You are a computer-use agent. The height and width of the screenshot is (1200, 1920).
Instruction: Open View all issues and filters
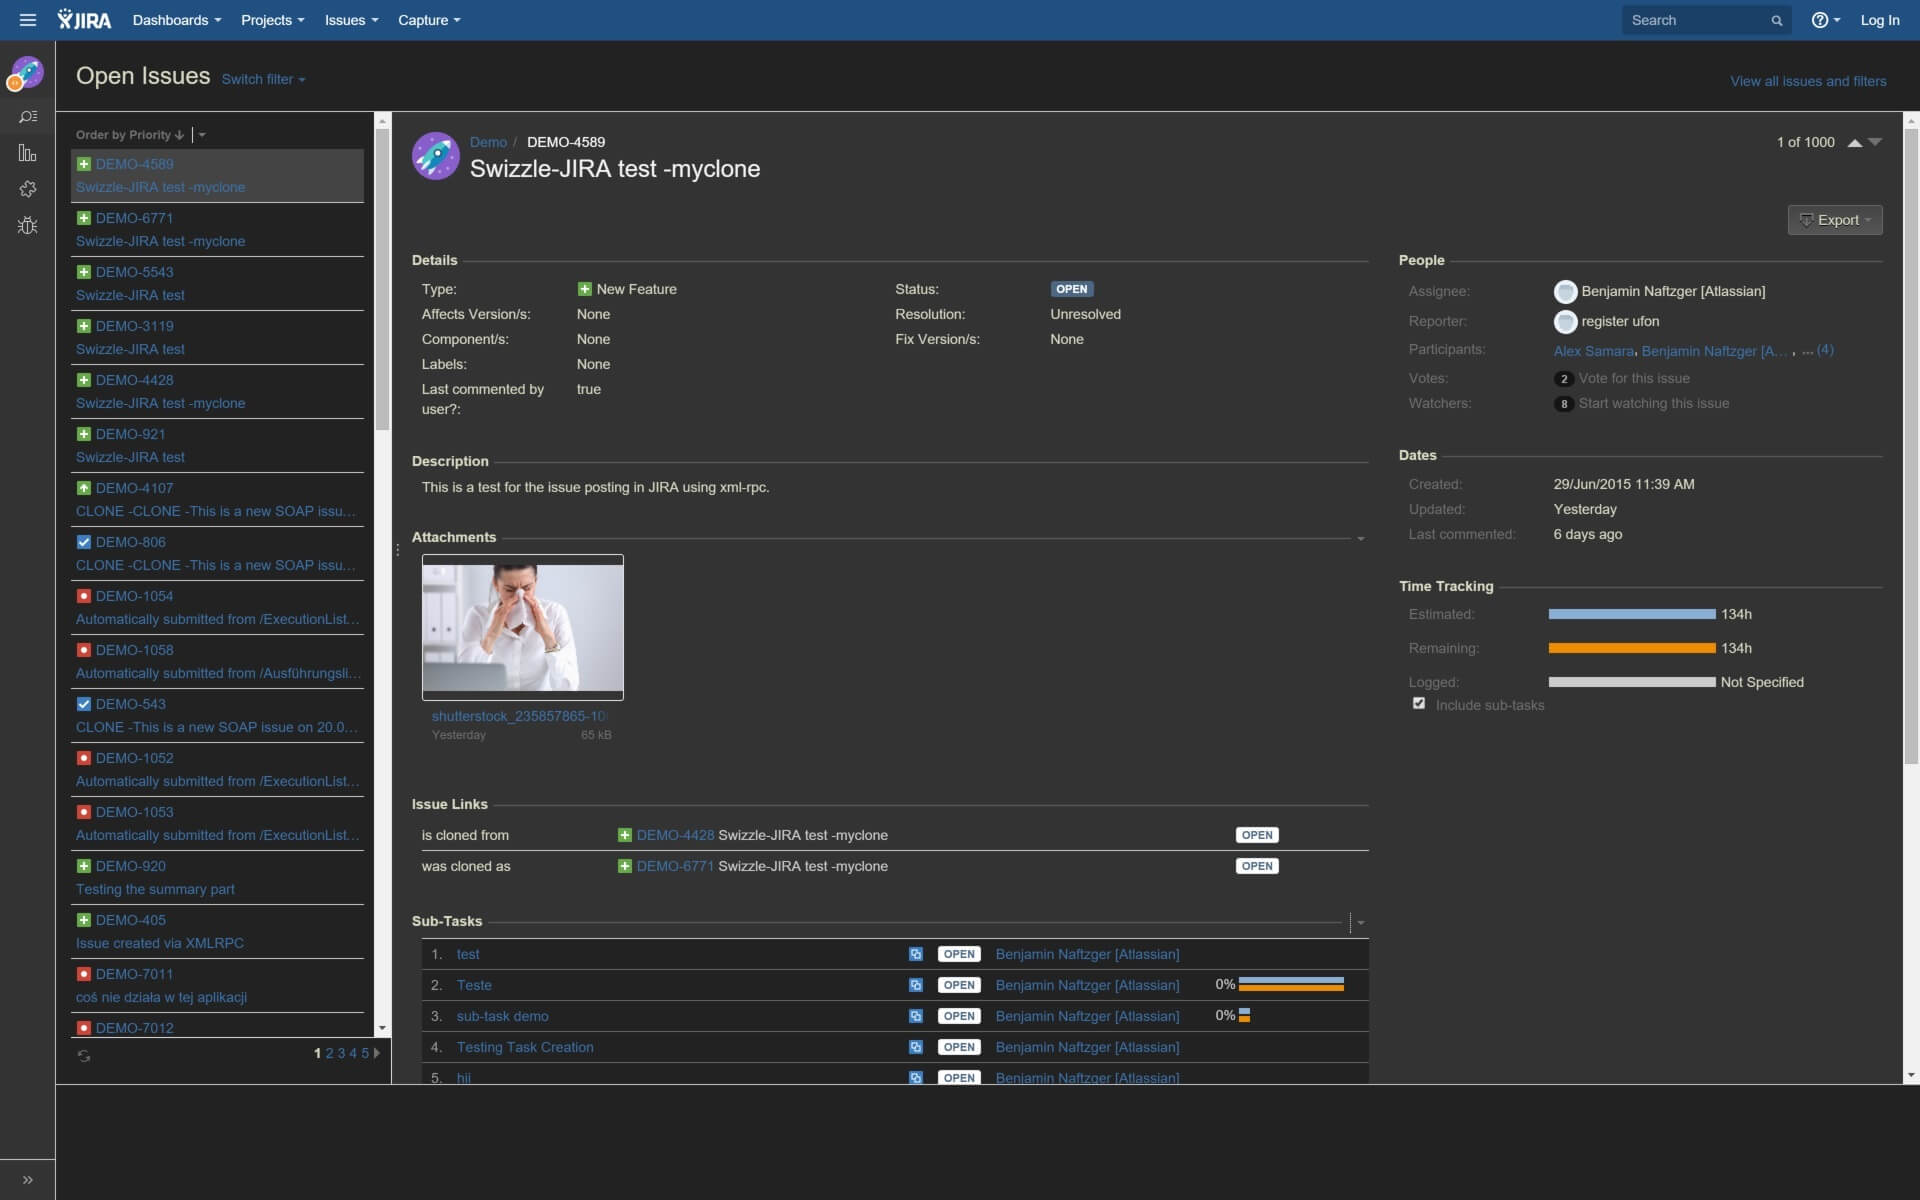pyautogui.click(x=1808, y=81)
